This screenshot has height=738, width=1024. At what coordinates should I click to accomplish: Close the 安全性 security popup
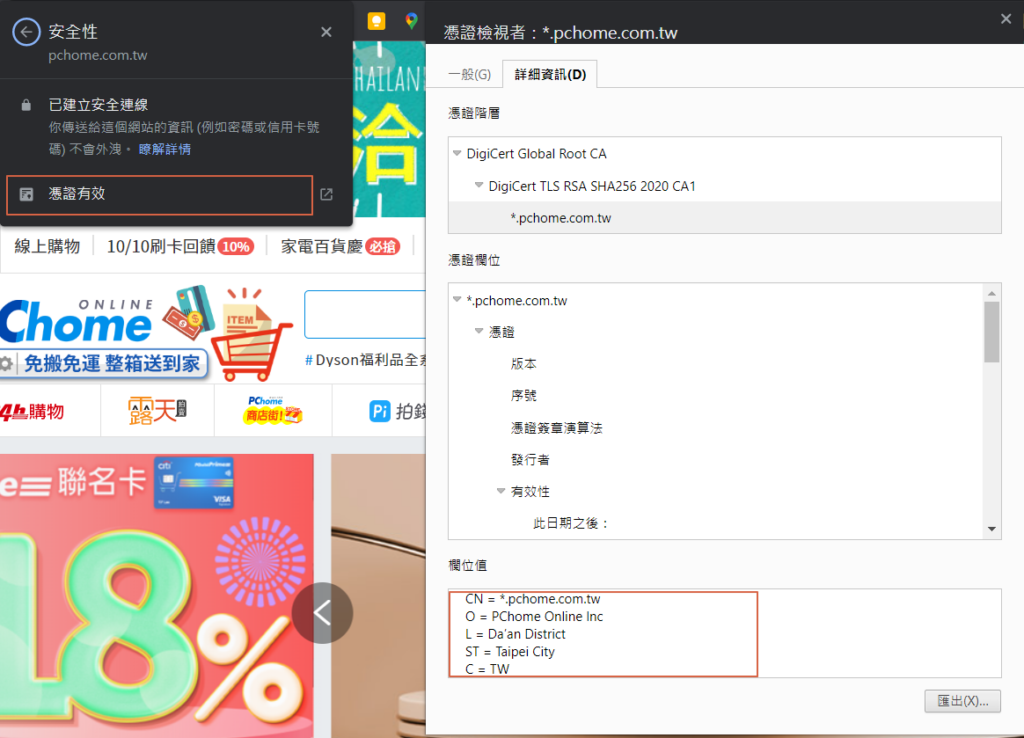pyautogui.click(x=327, y=32)
